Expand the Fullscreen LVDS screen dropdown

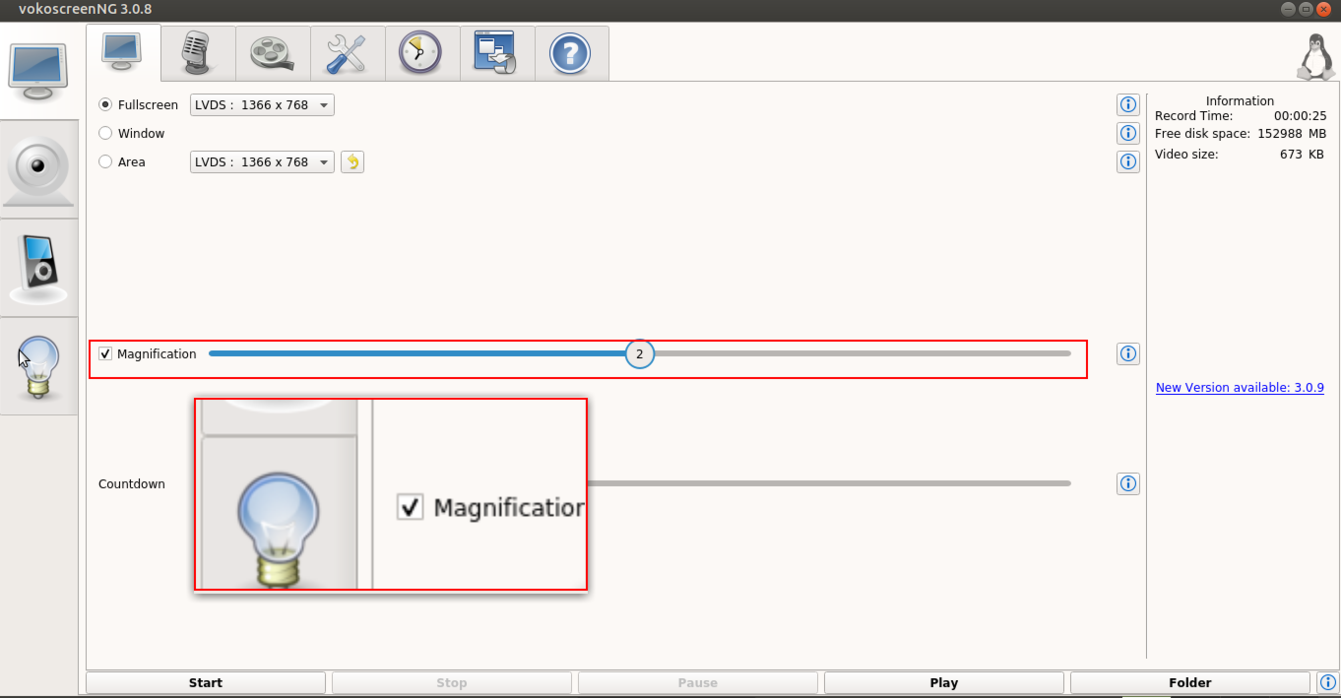coord(262,105)
